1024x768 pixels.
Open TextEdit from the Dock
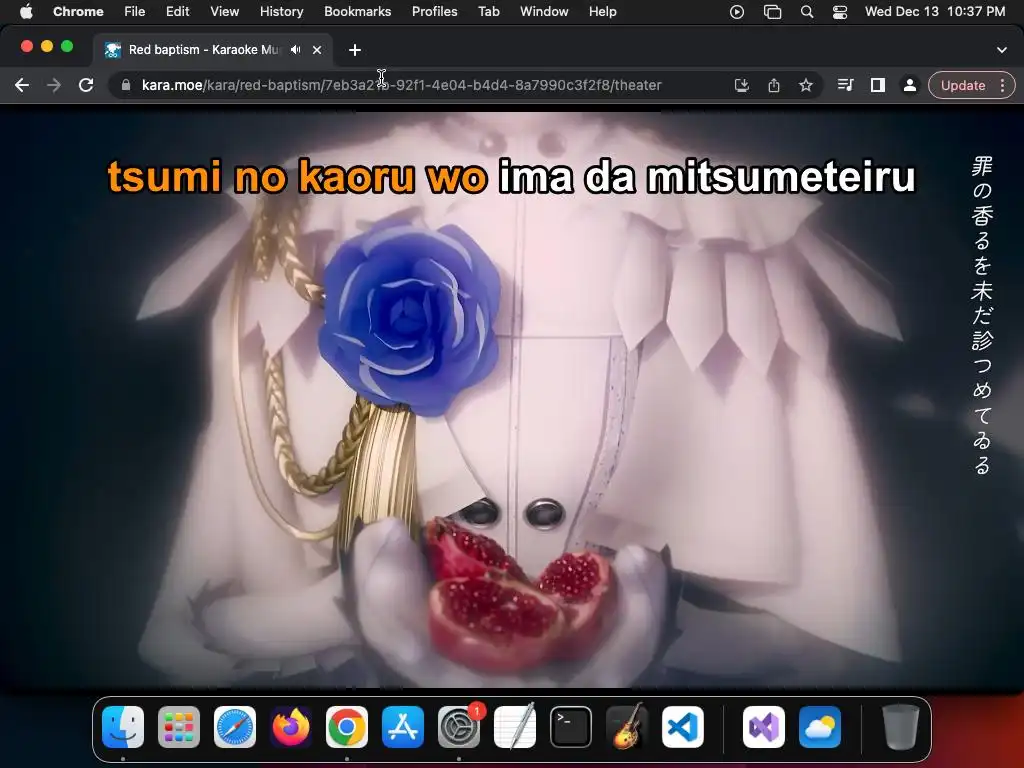pyautogui.click(x=515, y=727)
